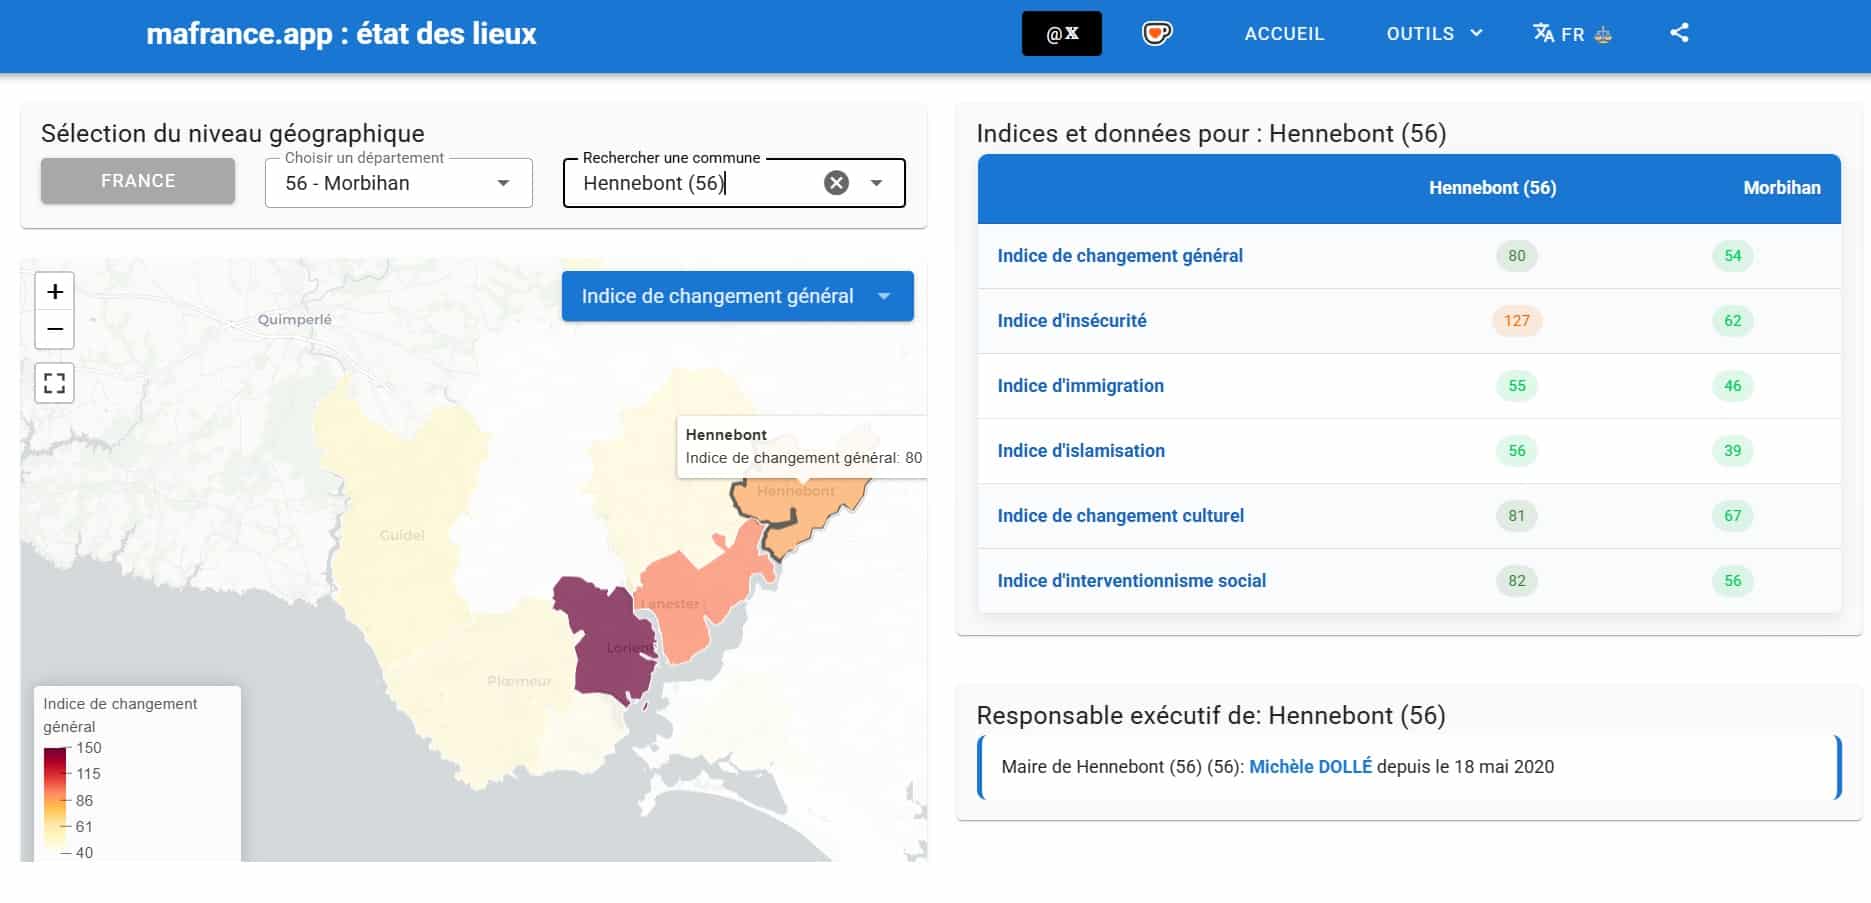Click the @X social button

[x=1061, y=33]
